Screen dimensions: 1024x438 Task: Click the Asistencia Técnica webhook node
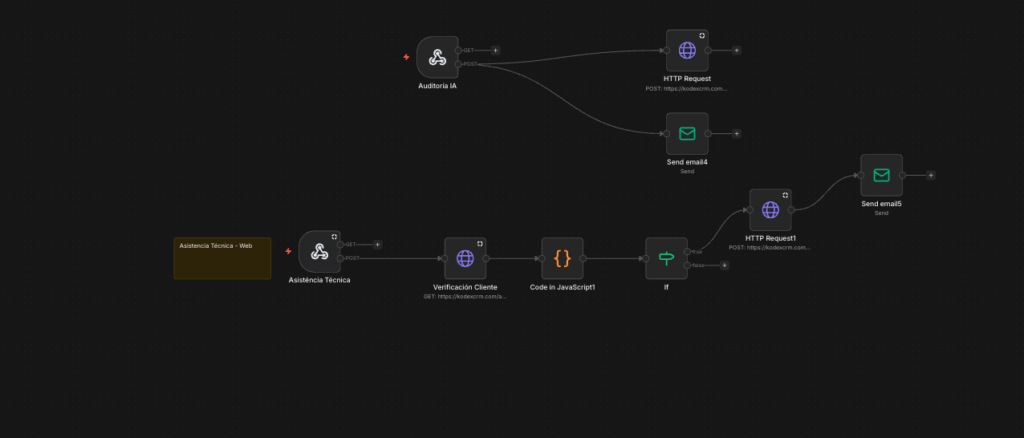click(x=319, y=251)
